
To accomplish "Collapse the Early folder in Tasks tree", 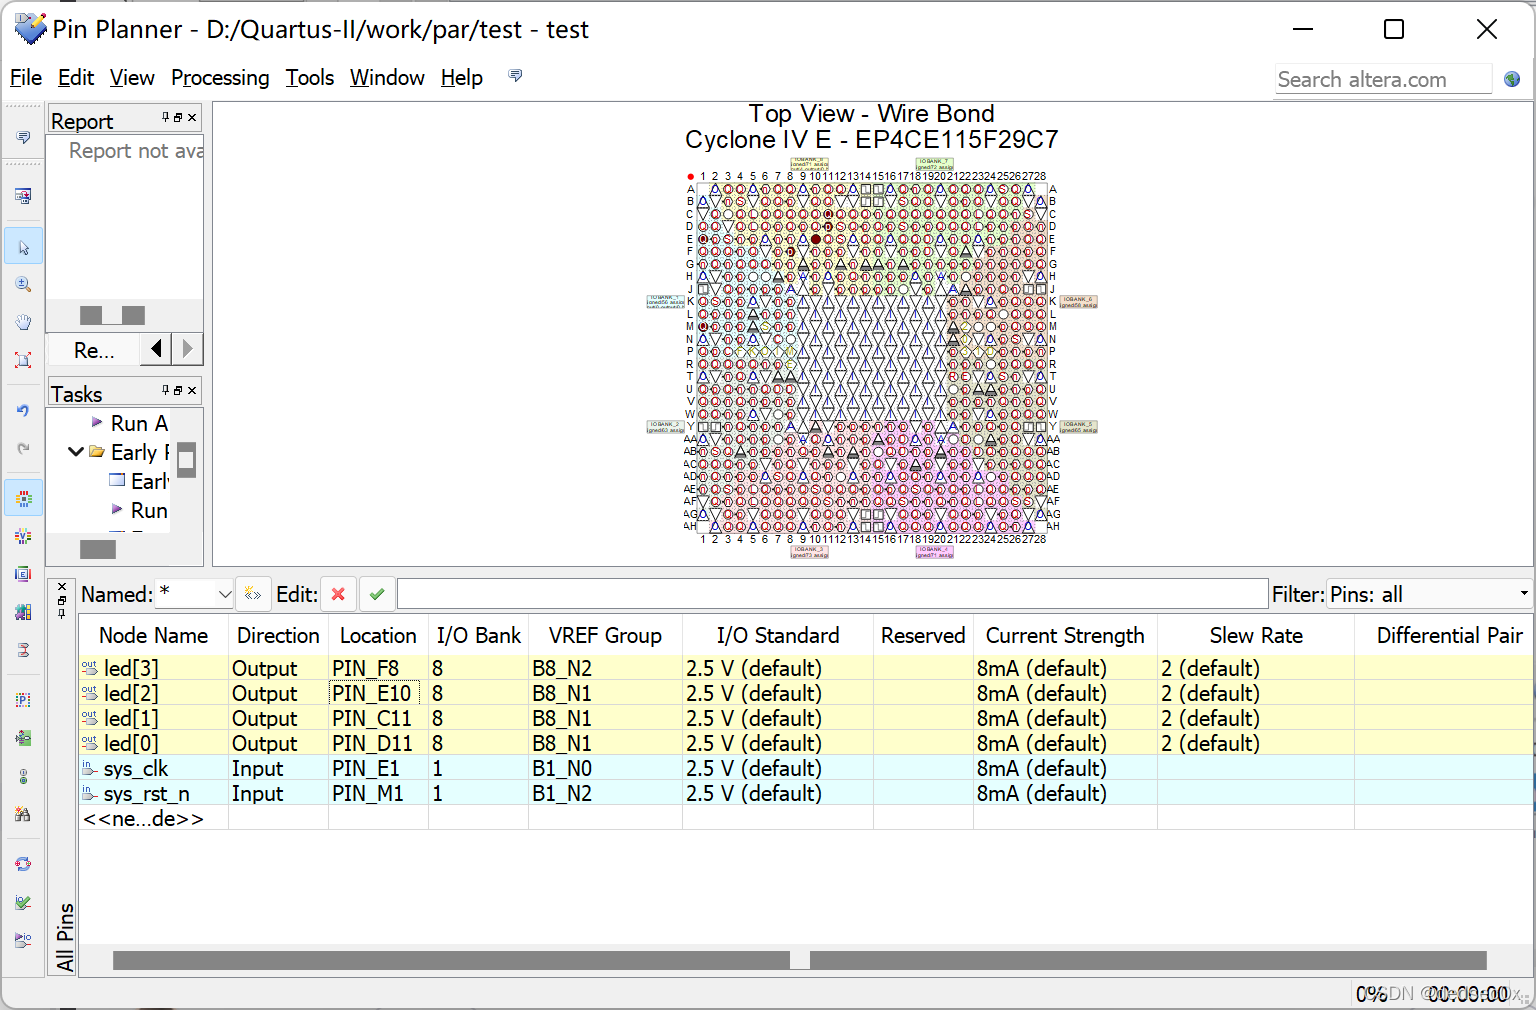I will click(x=75, y=452).
